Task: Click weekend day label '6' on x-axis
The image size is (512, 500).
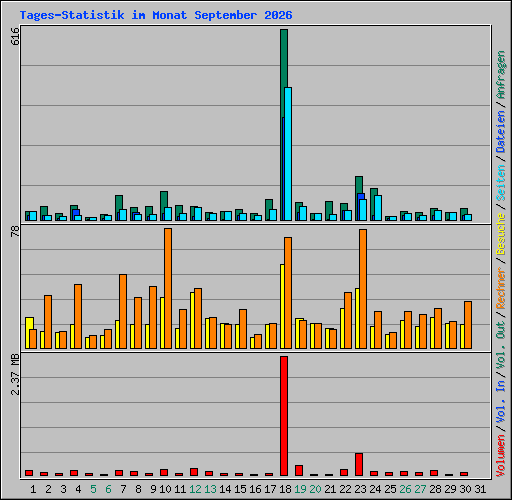Action: click(x=108, y=489)
